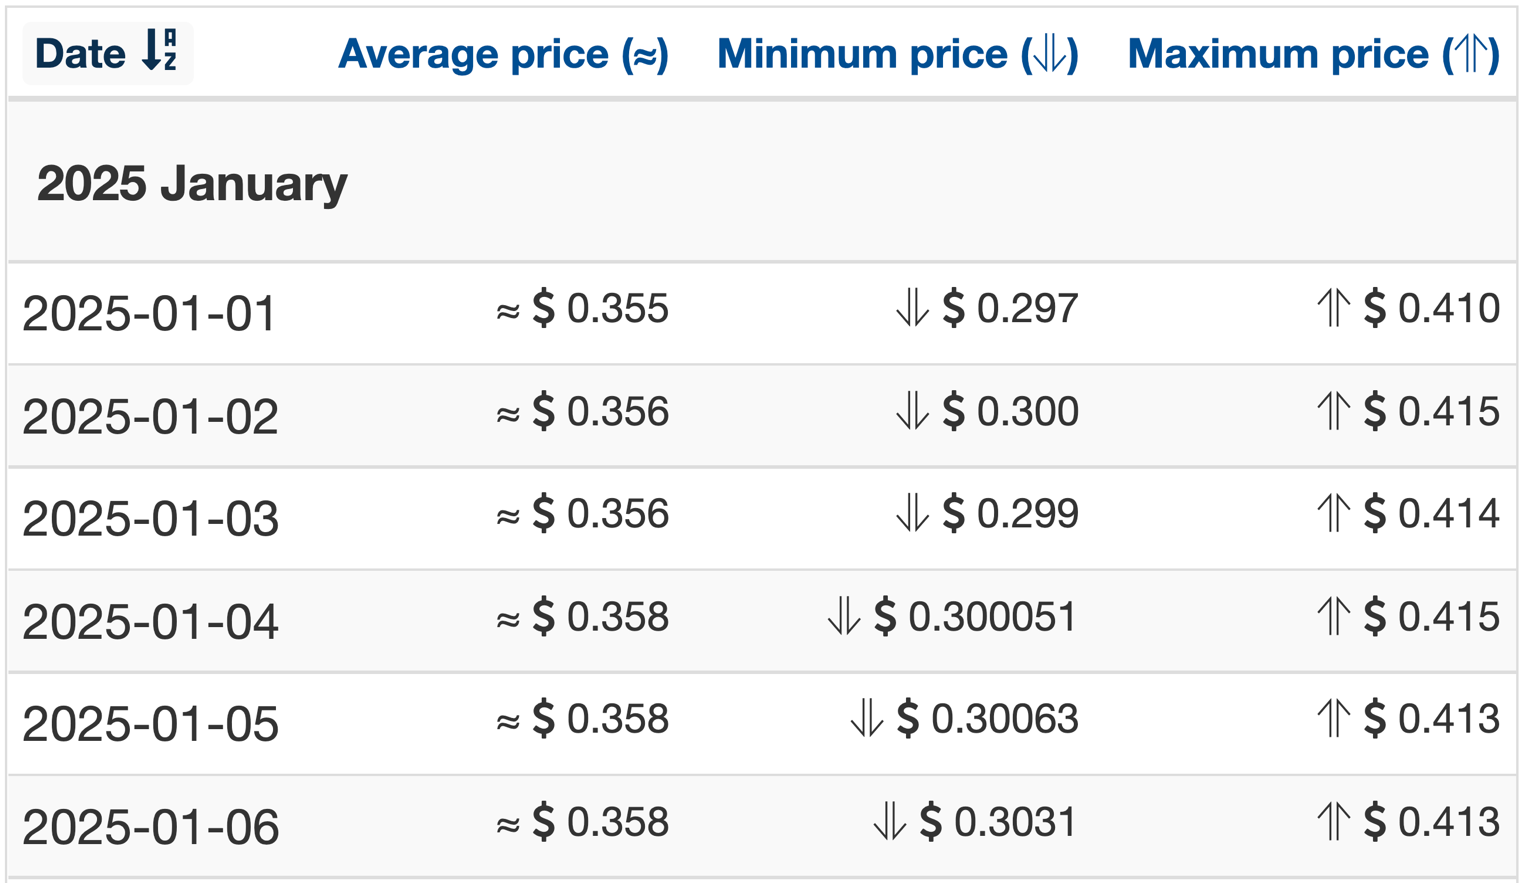The width and height of the screenshot is (1524, 883).
Task: Click the $ 0.299 minimum price value
Action: (x=1011, y=513)
